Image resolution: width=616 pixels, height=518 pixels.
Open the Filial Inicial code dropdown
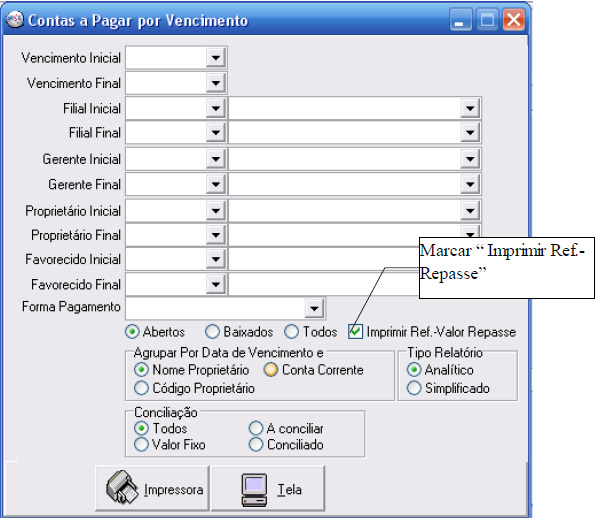click(x=215, y=108)
